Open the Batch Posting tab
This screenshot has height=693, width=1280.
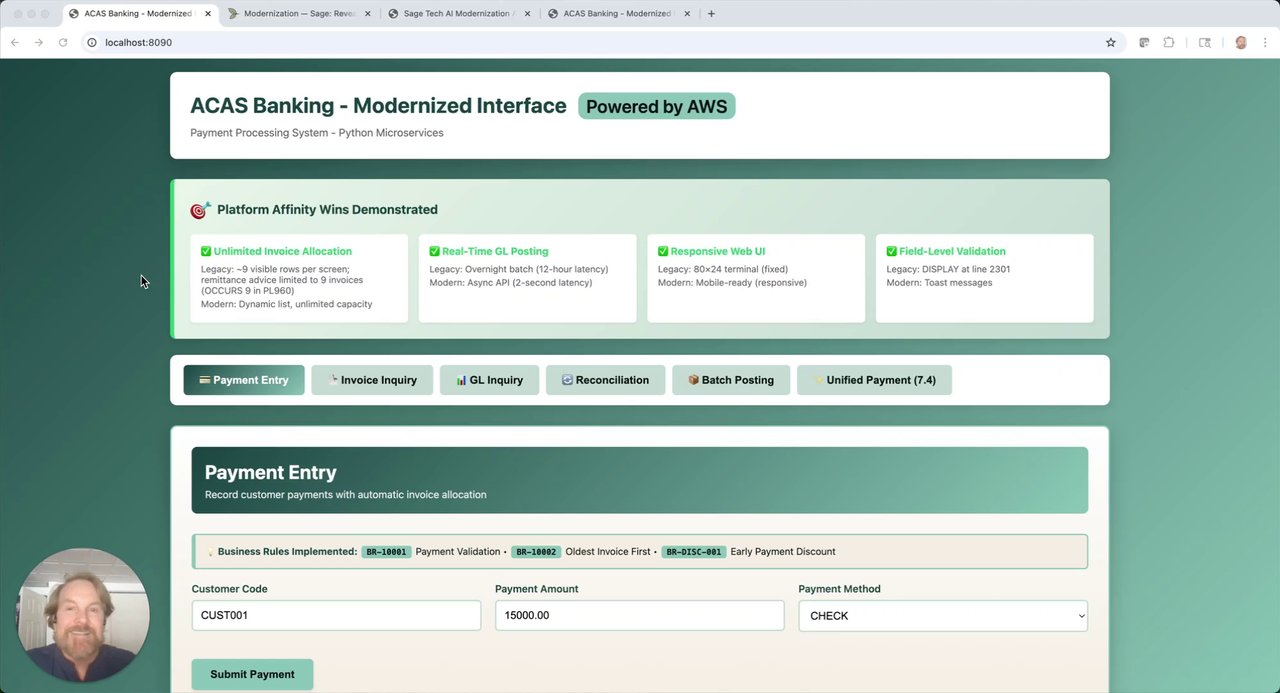pos(731,380)
